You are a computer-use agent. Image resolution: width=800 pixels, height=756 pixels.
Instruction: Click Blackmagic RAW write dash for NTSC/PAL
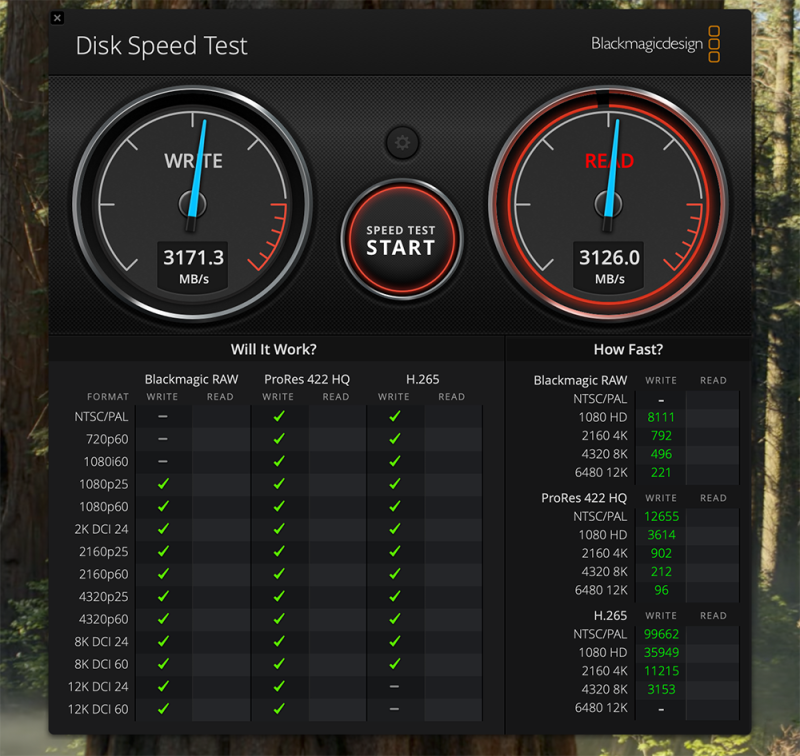163,416
